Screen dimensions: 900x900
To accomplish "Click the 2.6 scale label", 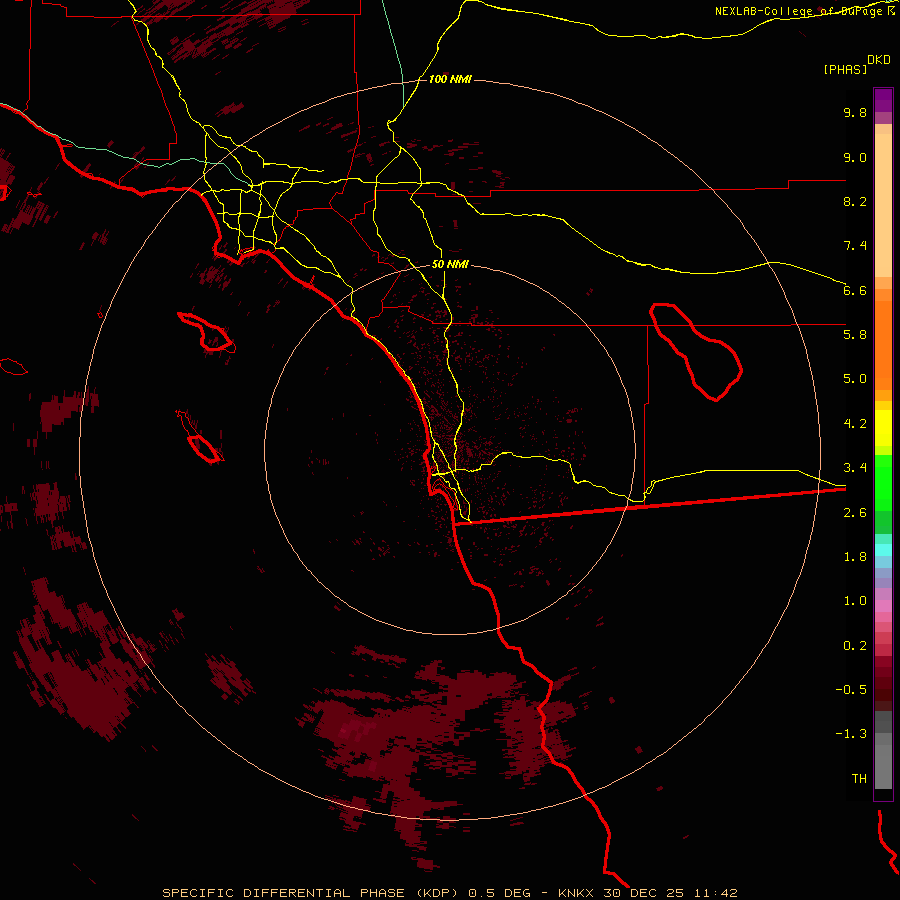I will (855, 513).
